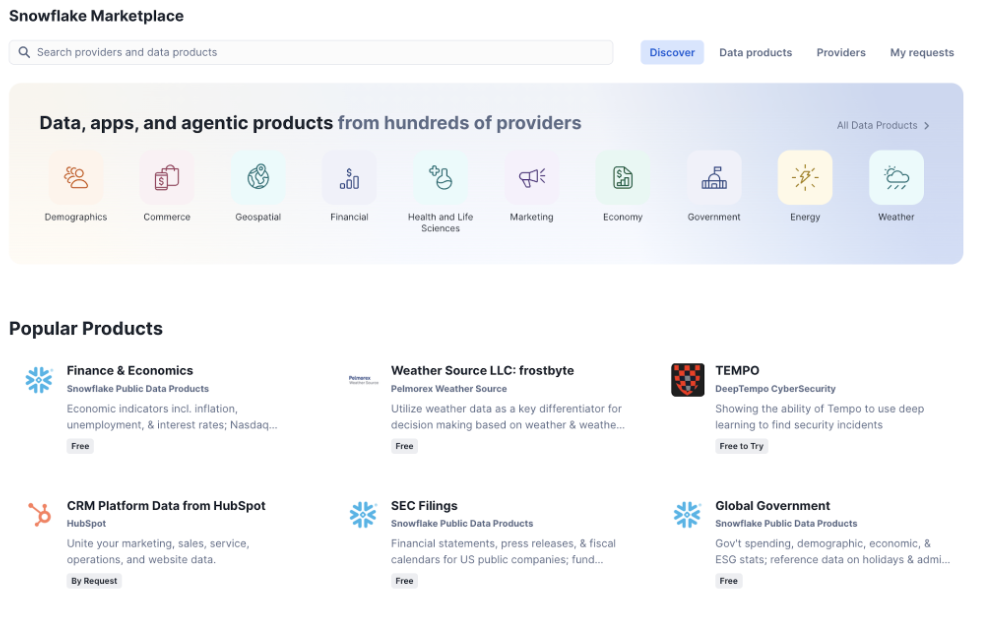Click the HubSpot provider name text
The width and height of the screenshot is (986, 622).
86,523
